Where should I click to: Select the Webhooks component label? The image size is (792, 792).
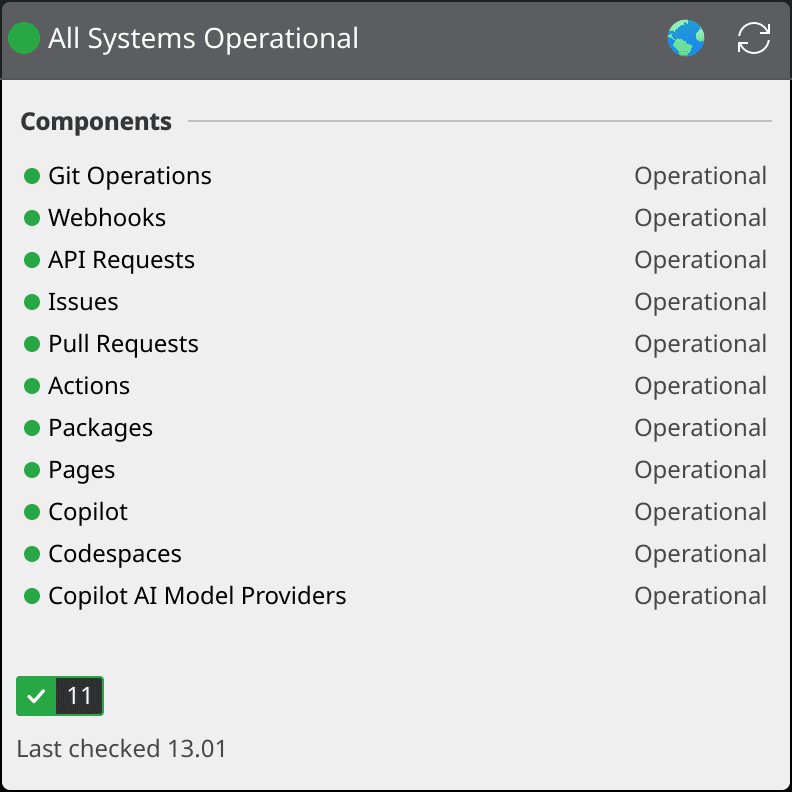point(107,218)
